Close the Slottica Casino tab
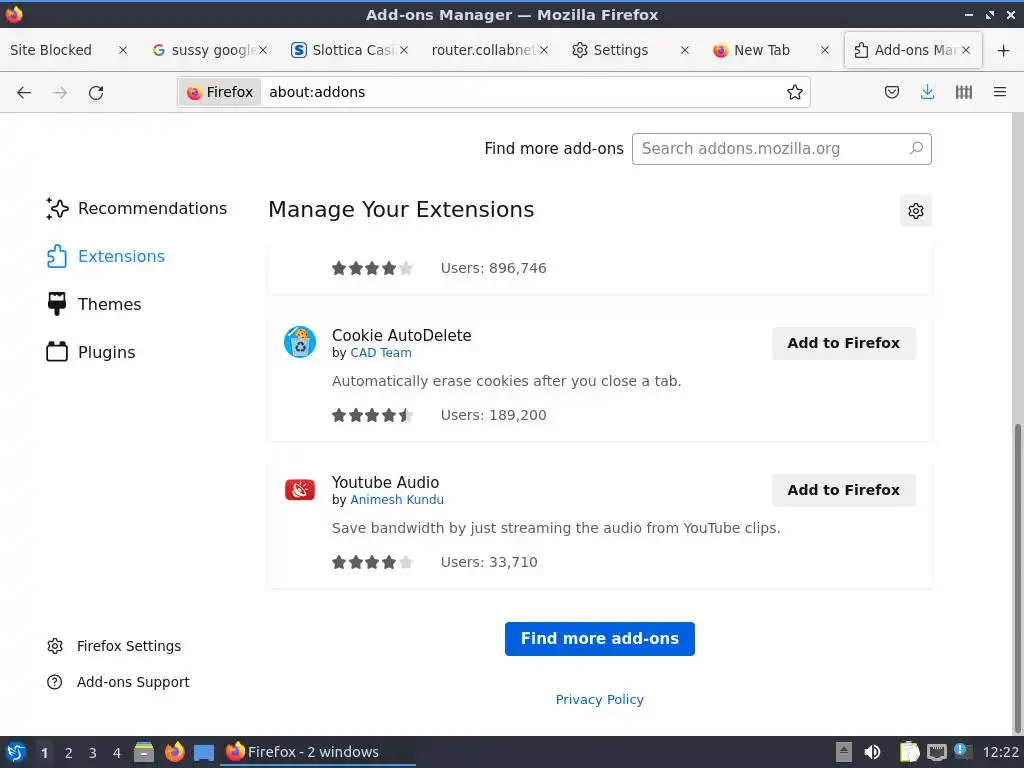This screenshot has height=768, width=1024. tap(404, 50)
